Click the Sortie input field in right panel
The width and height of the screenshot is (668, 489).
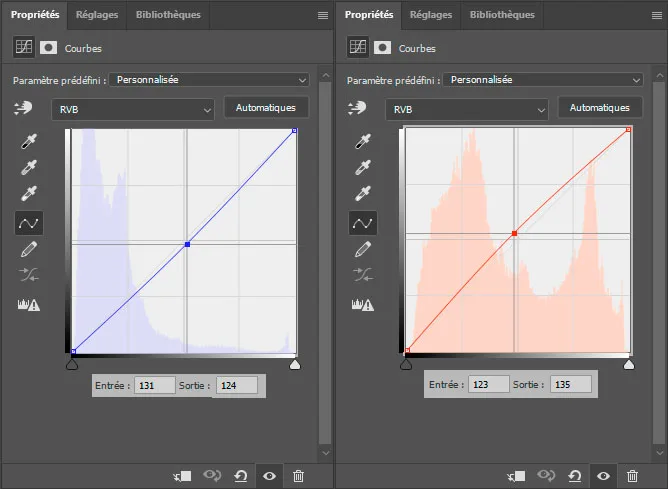pyautogui.click(x=569, y=384)
